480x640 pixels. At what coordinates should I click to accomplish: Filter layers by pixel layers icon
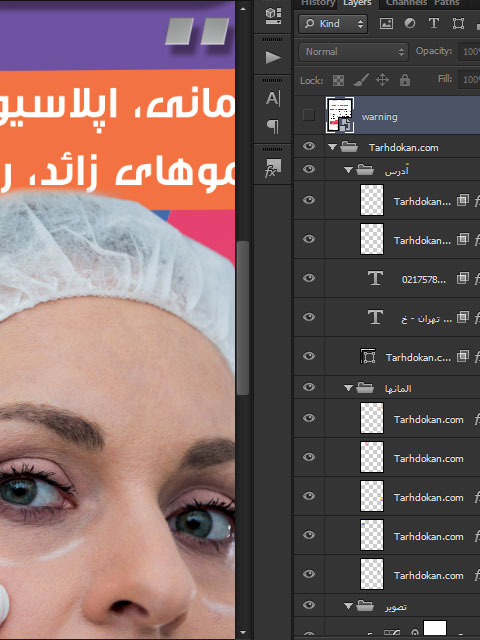tap(386, 24)
